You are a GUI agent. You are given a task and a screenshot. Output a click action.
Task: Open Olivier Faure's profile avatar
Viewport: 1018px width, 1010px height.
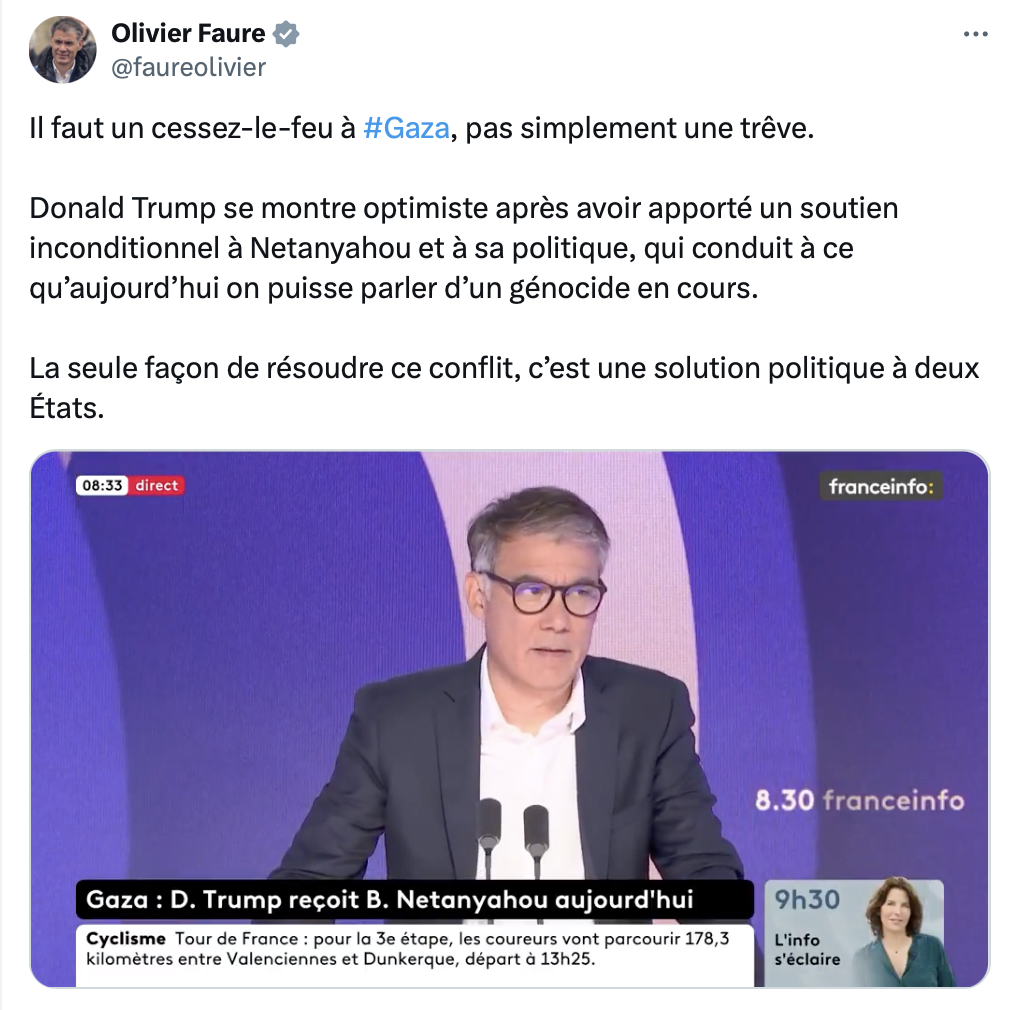(x=62, y=50)
